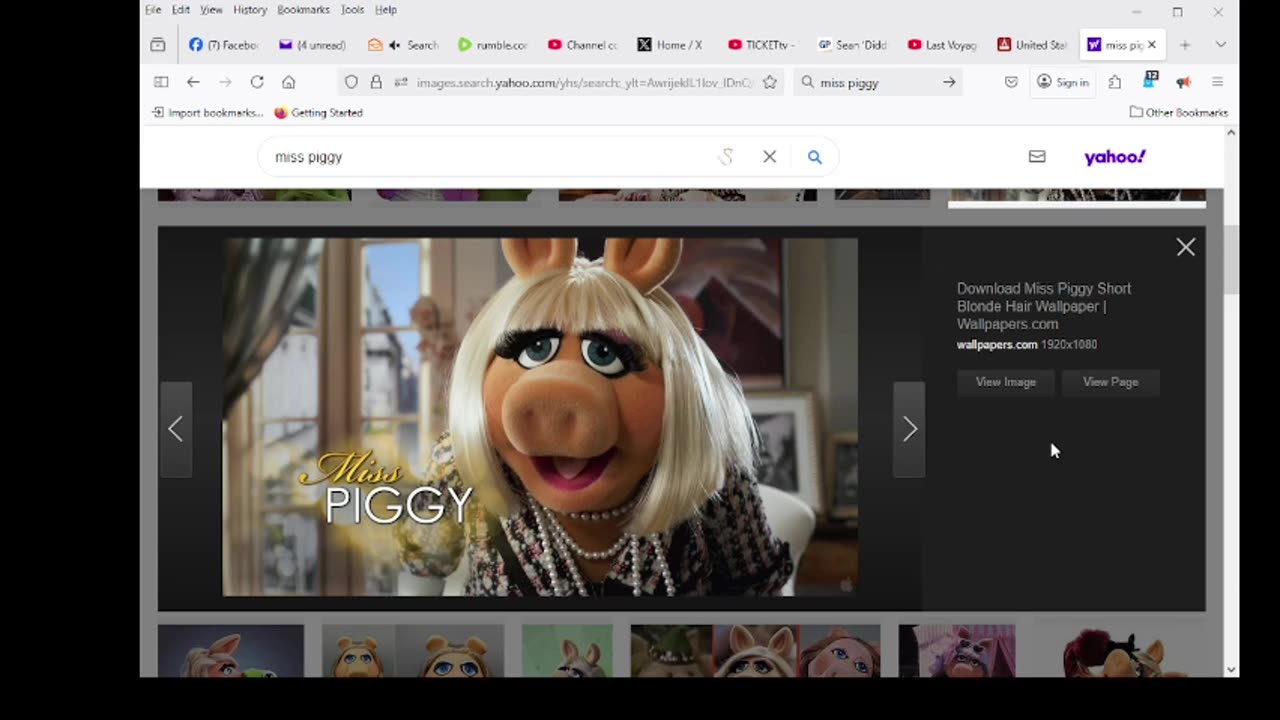This screenshot has width=1280, height=720.
Task: Open Firefox View recent browsing icon
Action: point(158,45)
